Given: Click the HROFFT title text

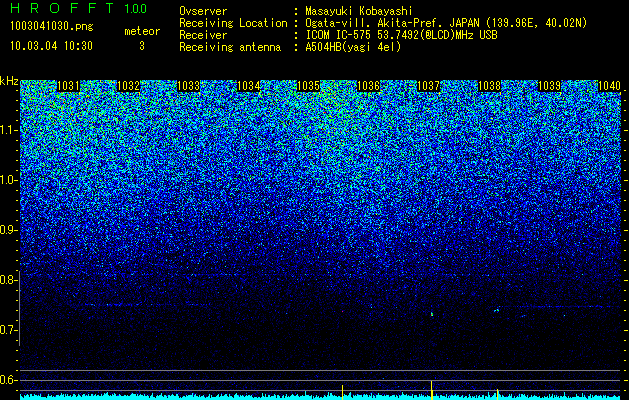Looking at the screenshot, I should [x=62, y=8].
